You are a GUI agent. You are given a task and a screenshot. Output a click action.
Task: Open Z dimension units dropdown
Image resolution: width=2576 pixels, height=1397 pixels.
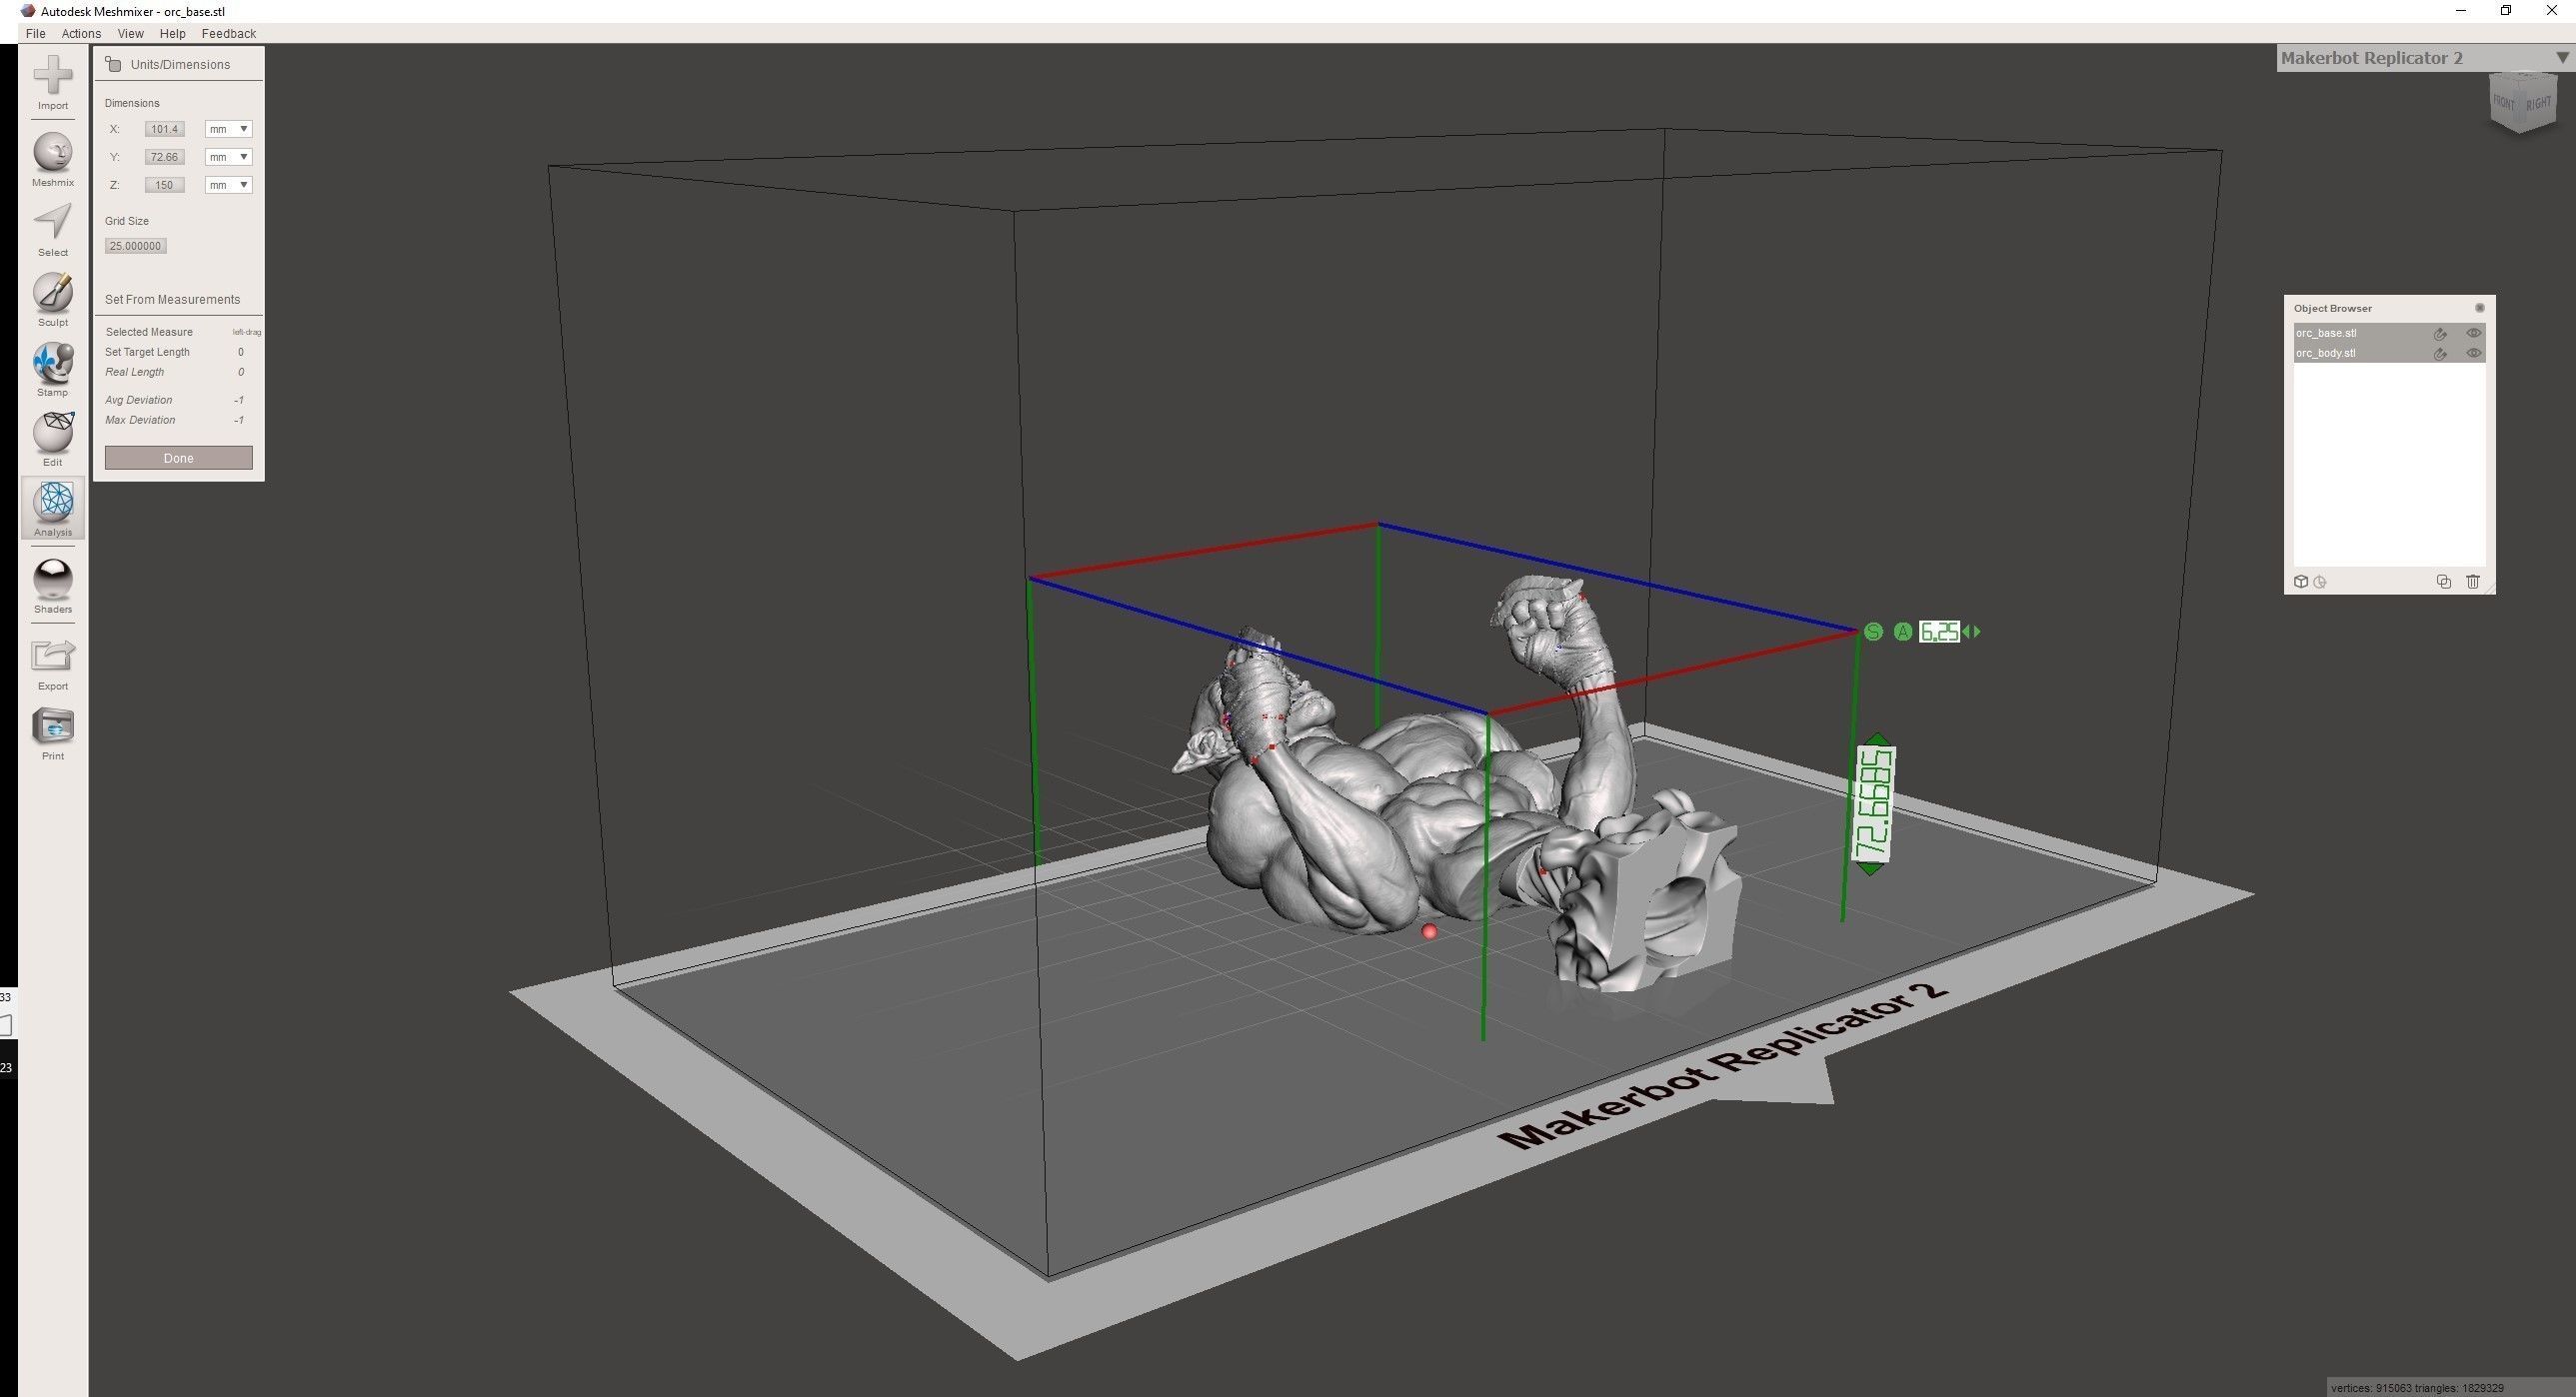[228, 185]
